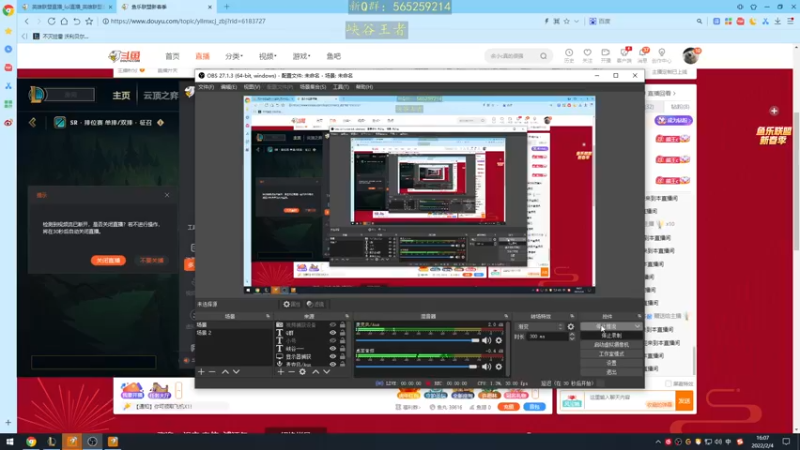
Task: Open OBS 视图(V) menu
Action: pos(252,87)
